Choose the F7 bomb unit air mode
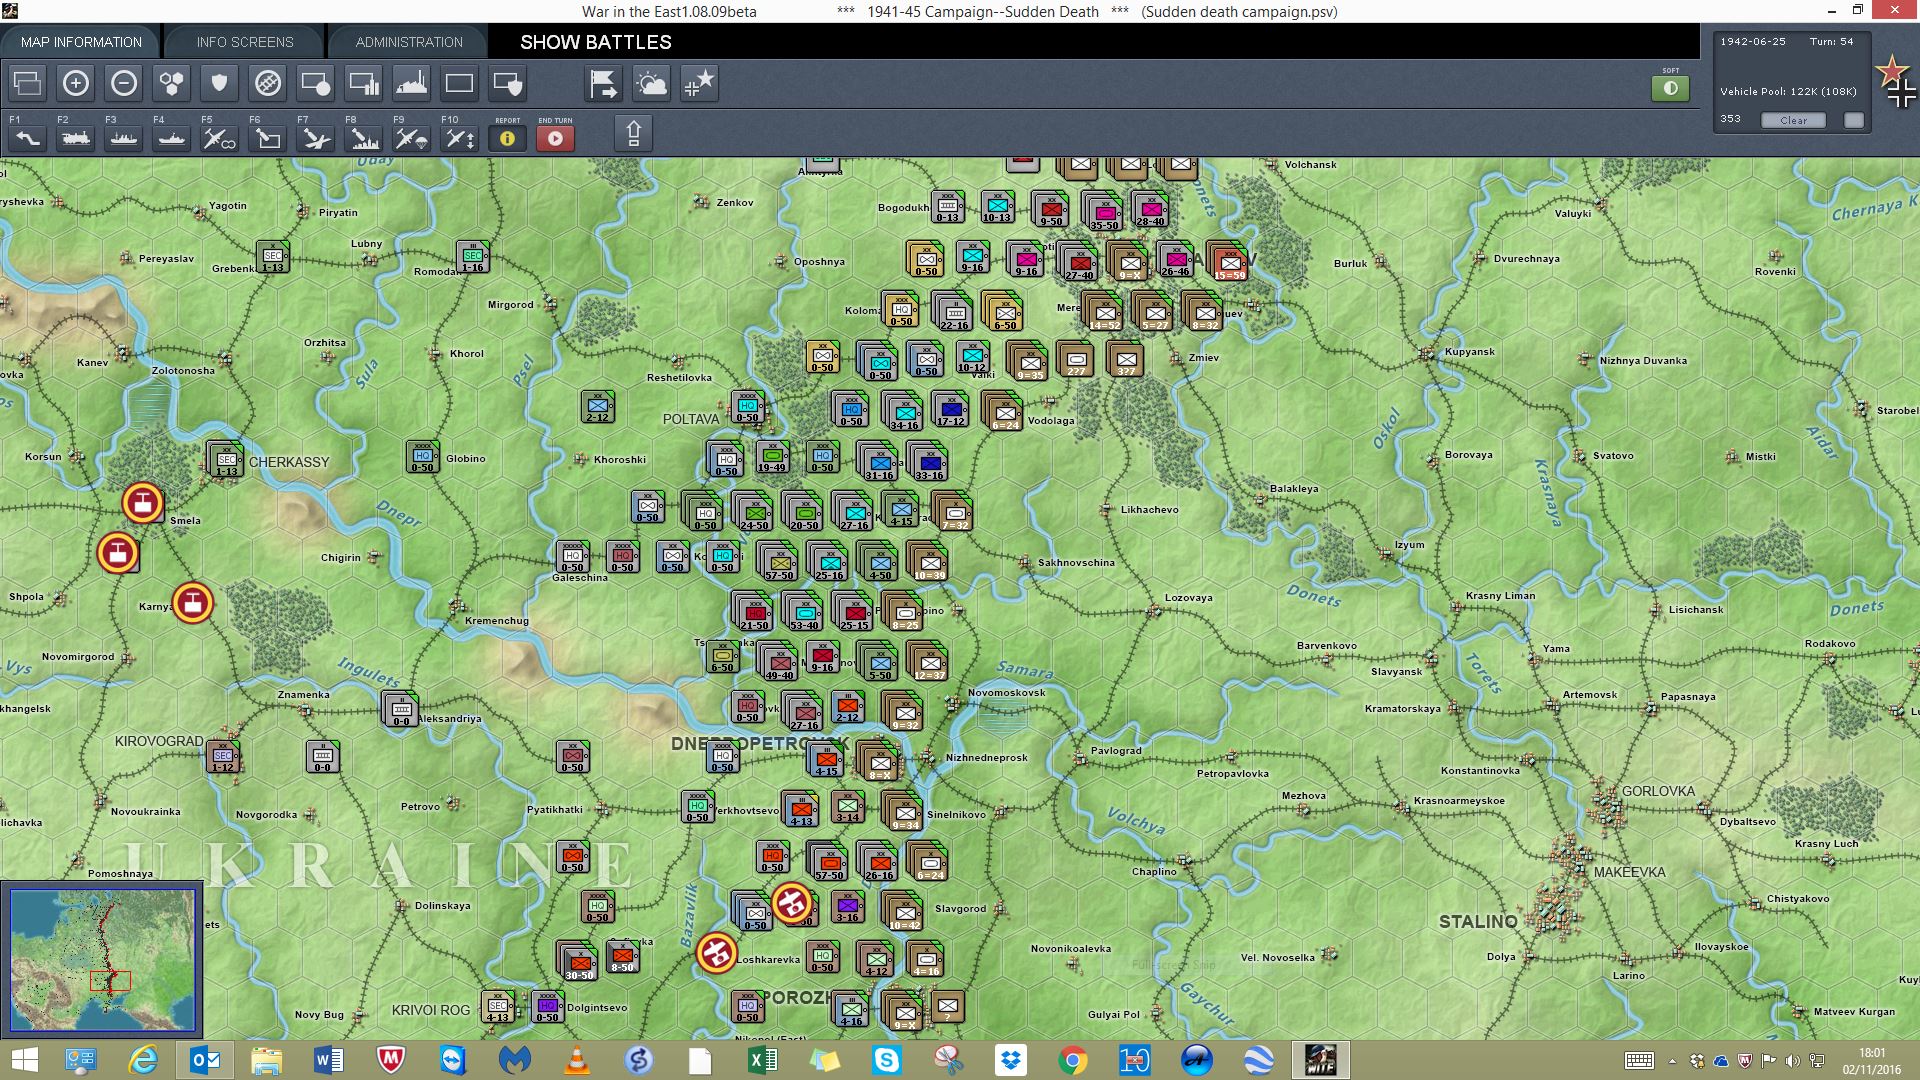 [x=315, y=139]
